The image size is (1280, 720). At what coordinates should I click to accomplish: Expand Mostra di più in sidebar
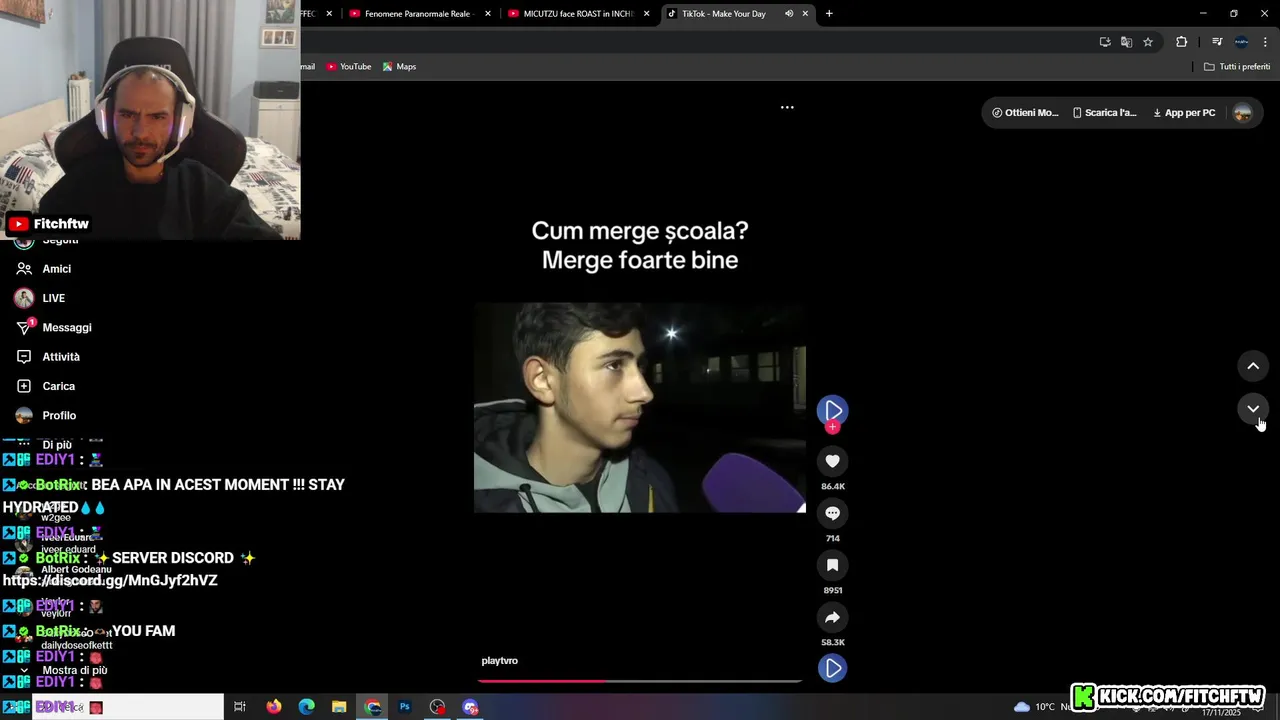pos(75,670)
